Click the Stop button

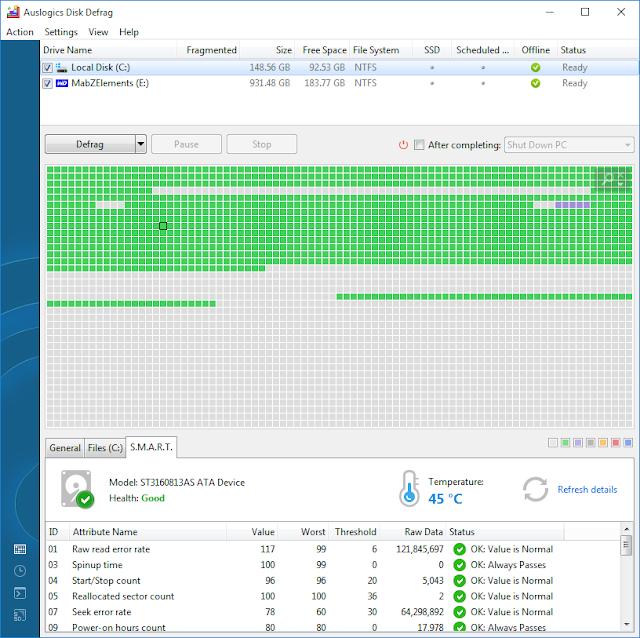262,144
